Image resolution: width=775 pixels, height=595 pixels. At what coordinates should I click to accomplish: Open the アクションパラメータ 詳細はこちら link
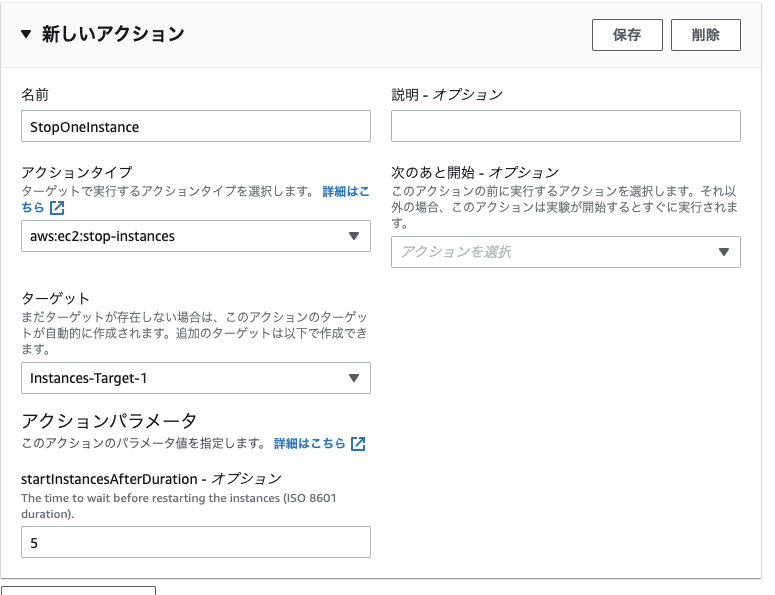point(309,443)
